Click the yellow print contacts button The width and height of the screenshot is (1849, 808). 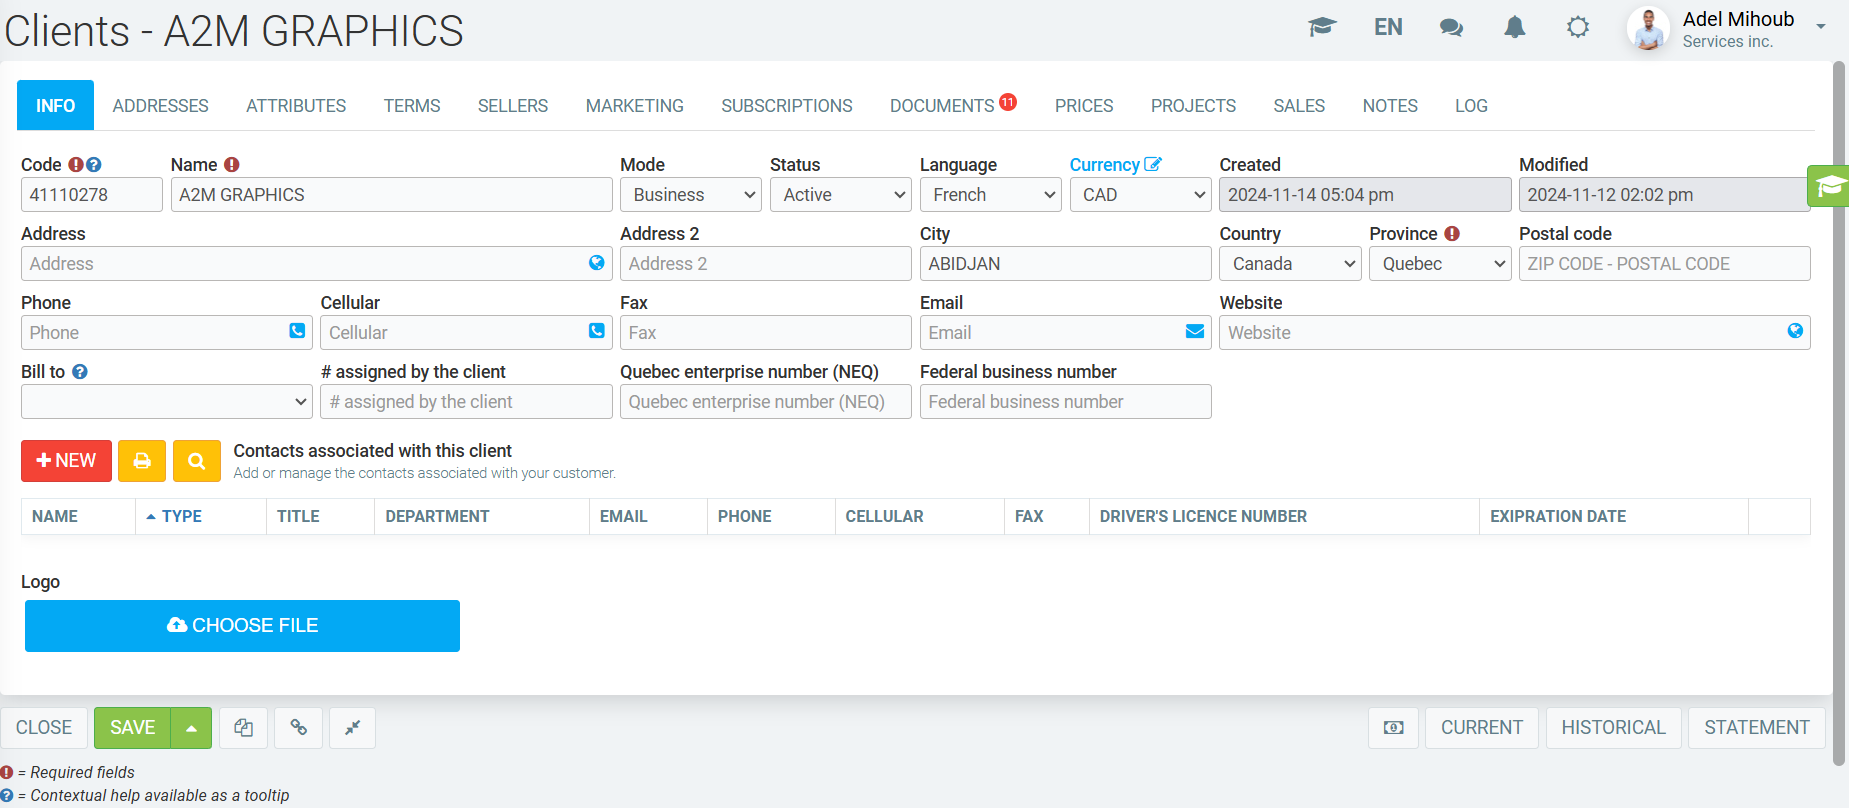[x=142, y=461]
